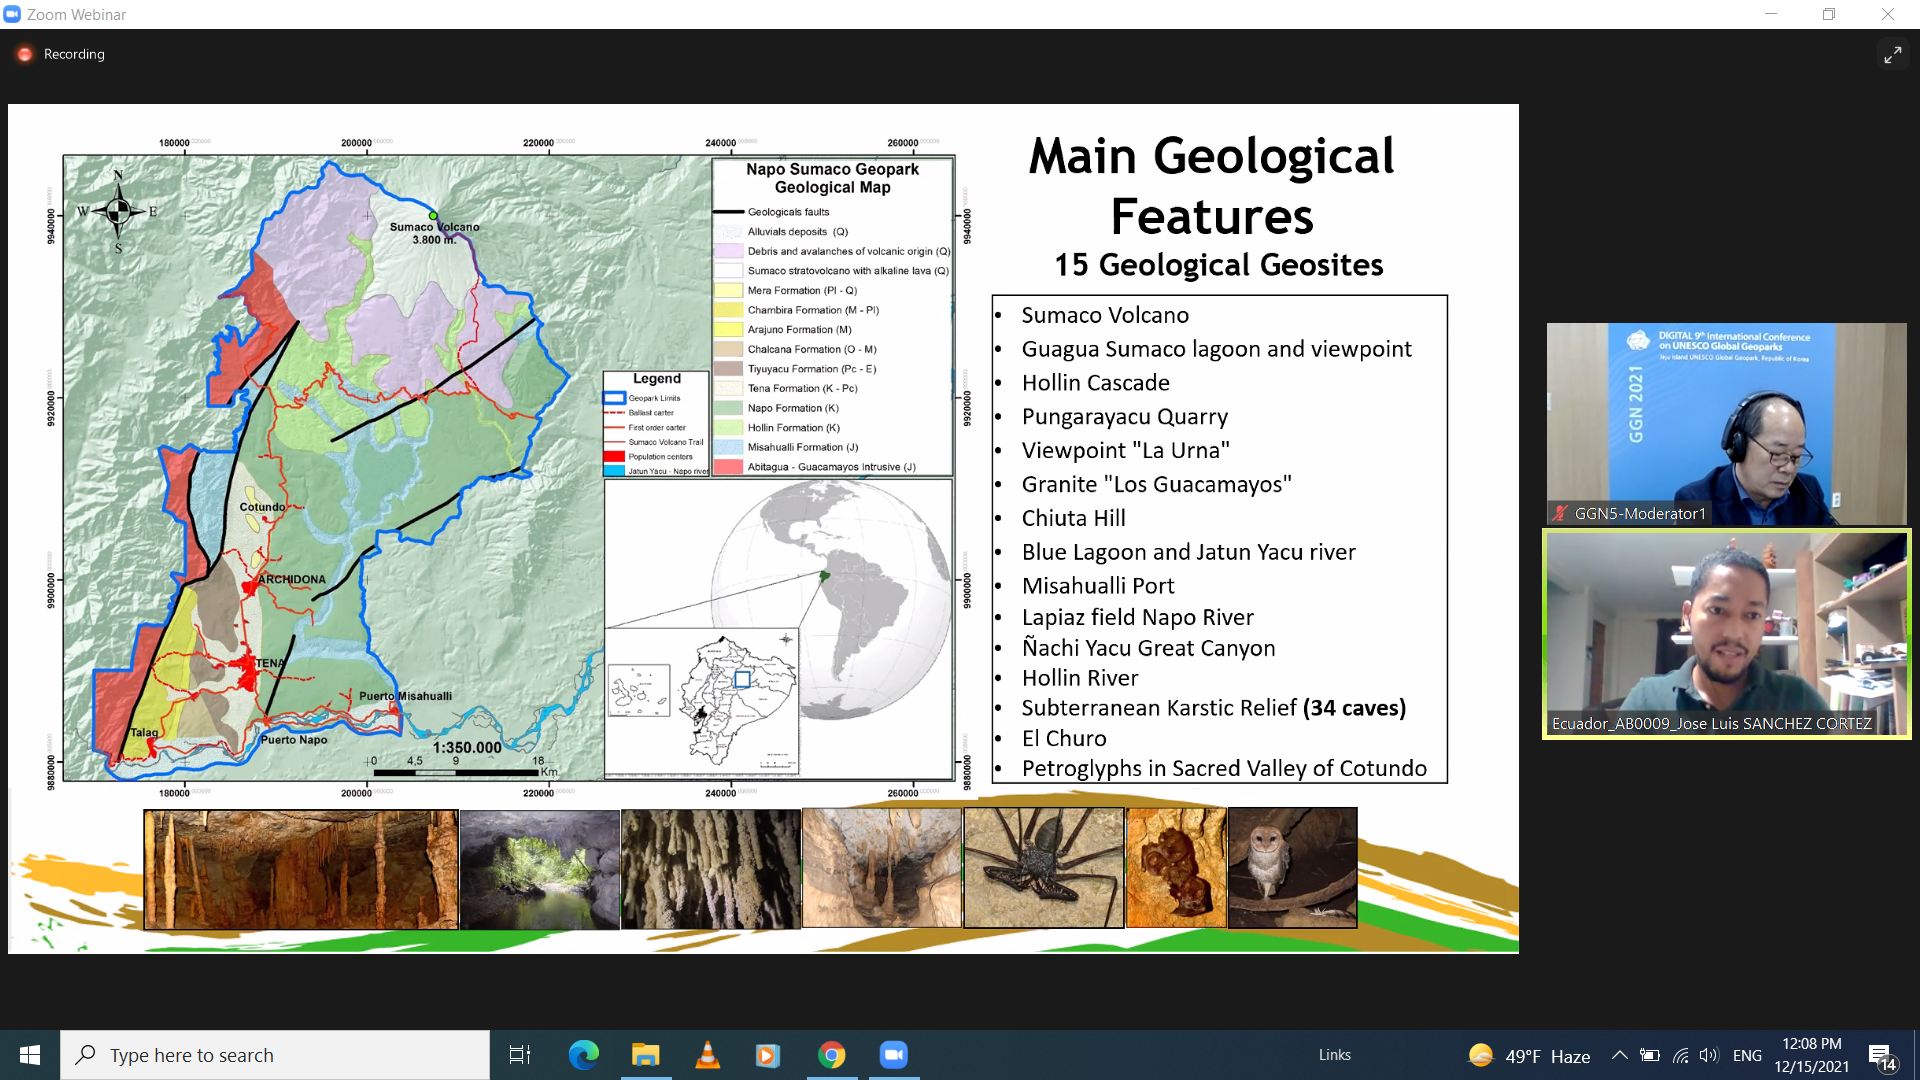Open Task View in taskbar
The height and width of the screenshot is (1080, 1920).
pyautogui.click(x=520, y=1055)
